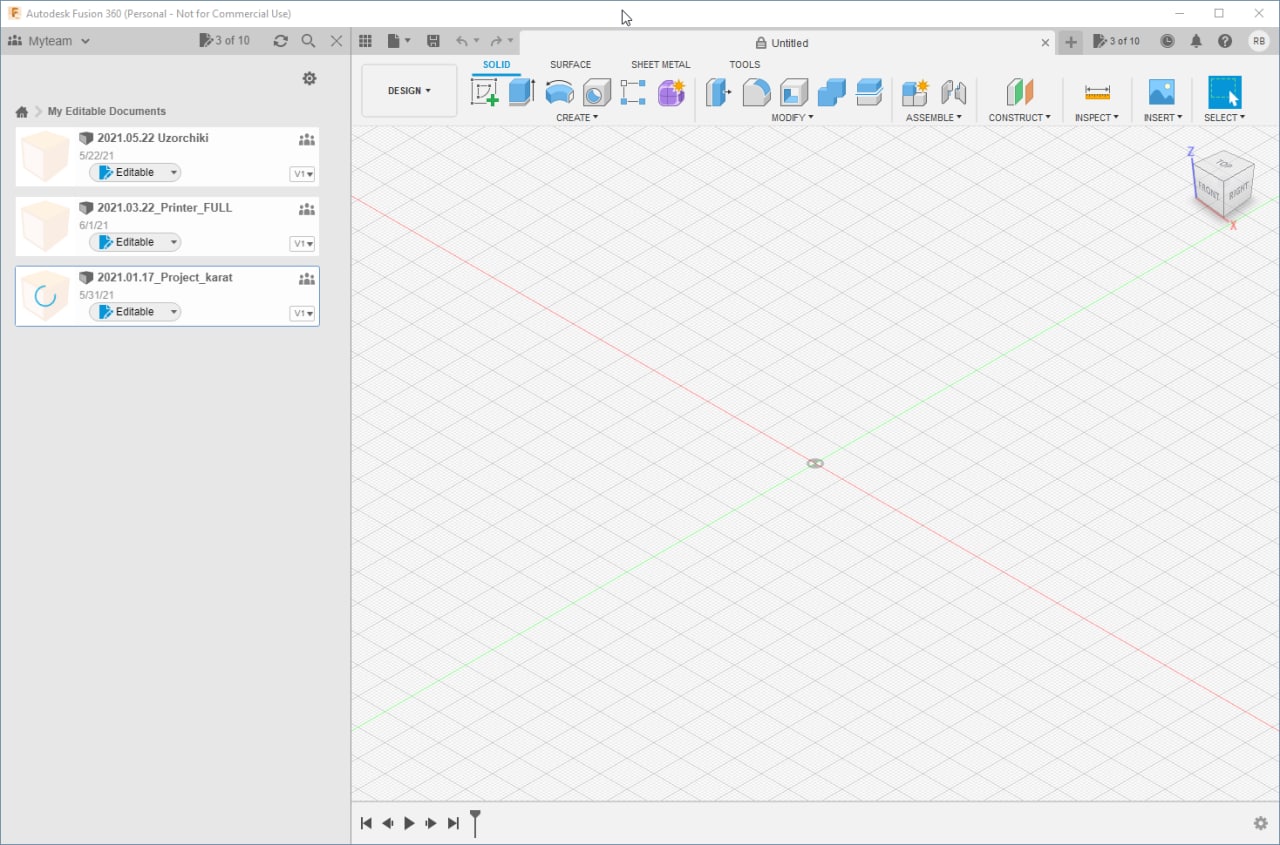Open the Myteam team dropdown
Image resolution: width=1280 pixels, height=845 pixels.
click(49, 41)
